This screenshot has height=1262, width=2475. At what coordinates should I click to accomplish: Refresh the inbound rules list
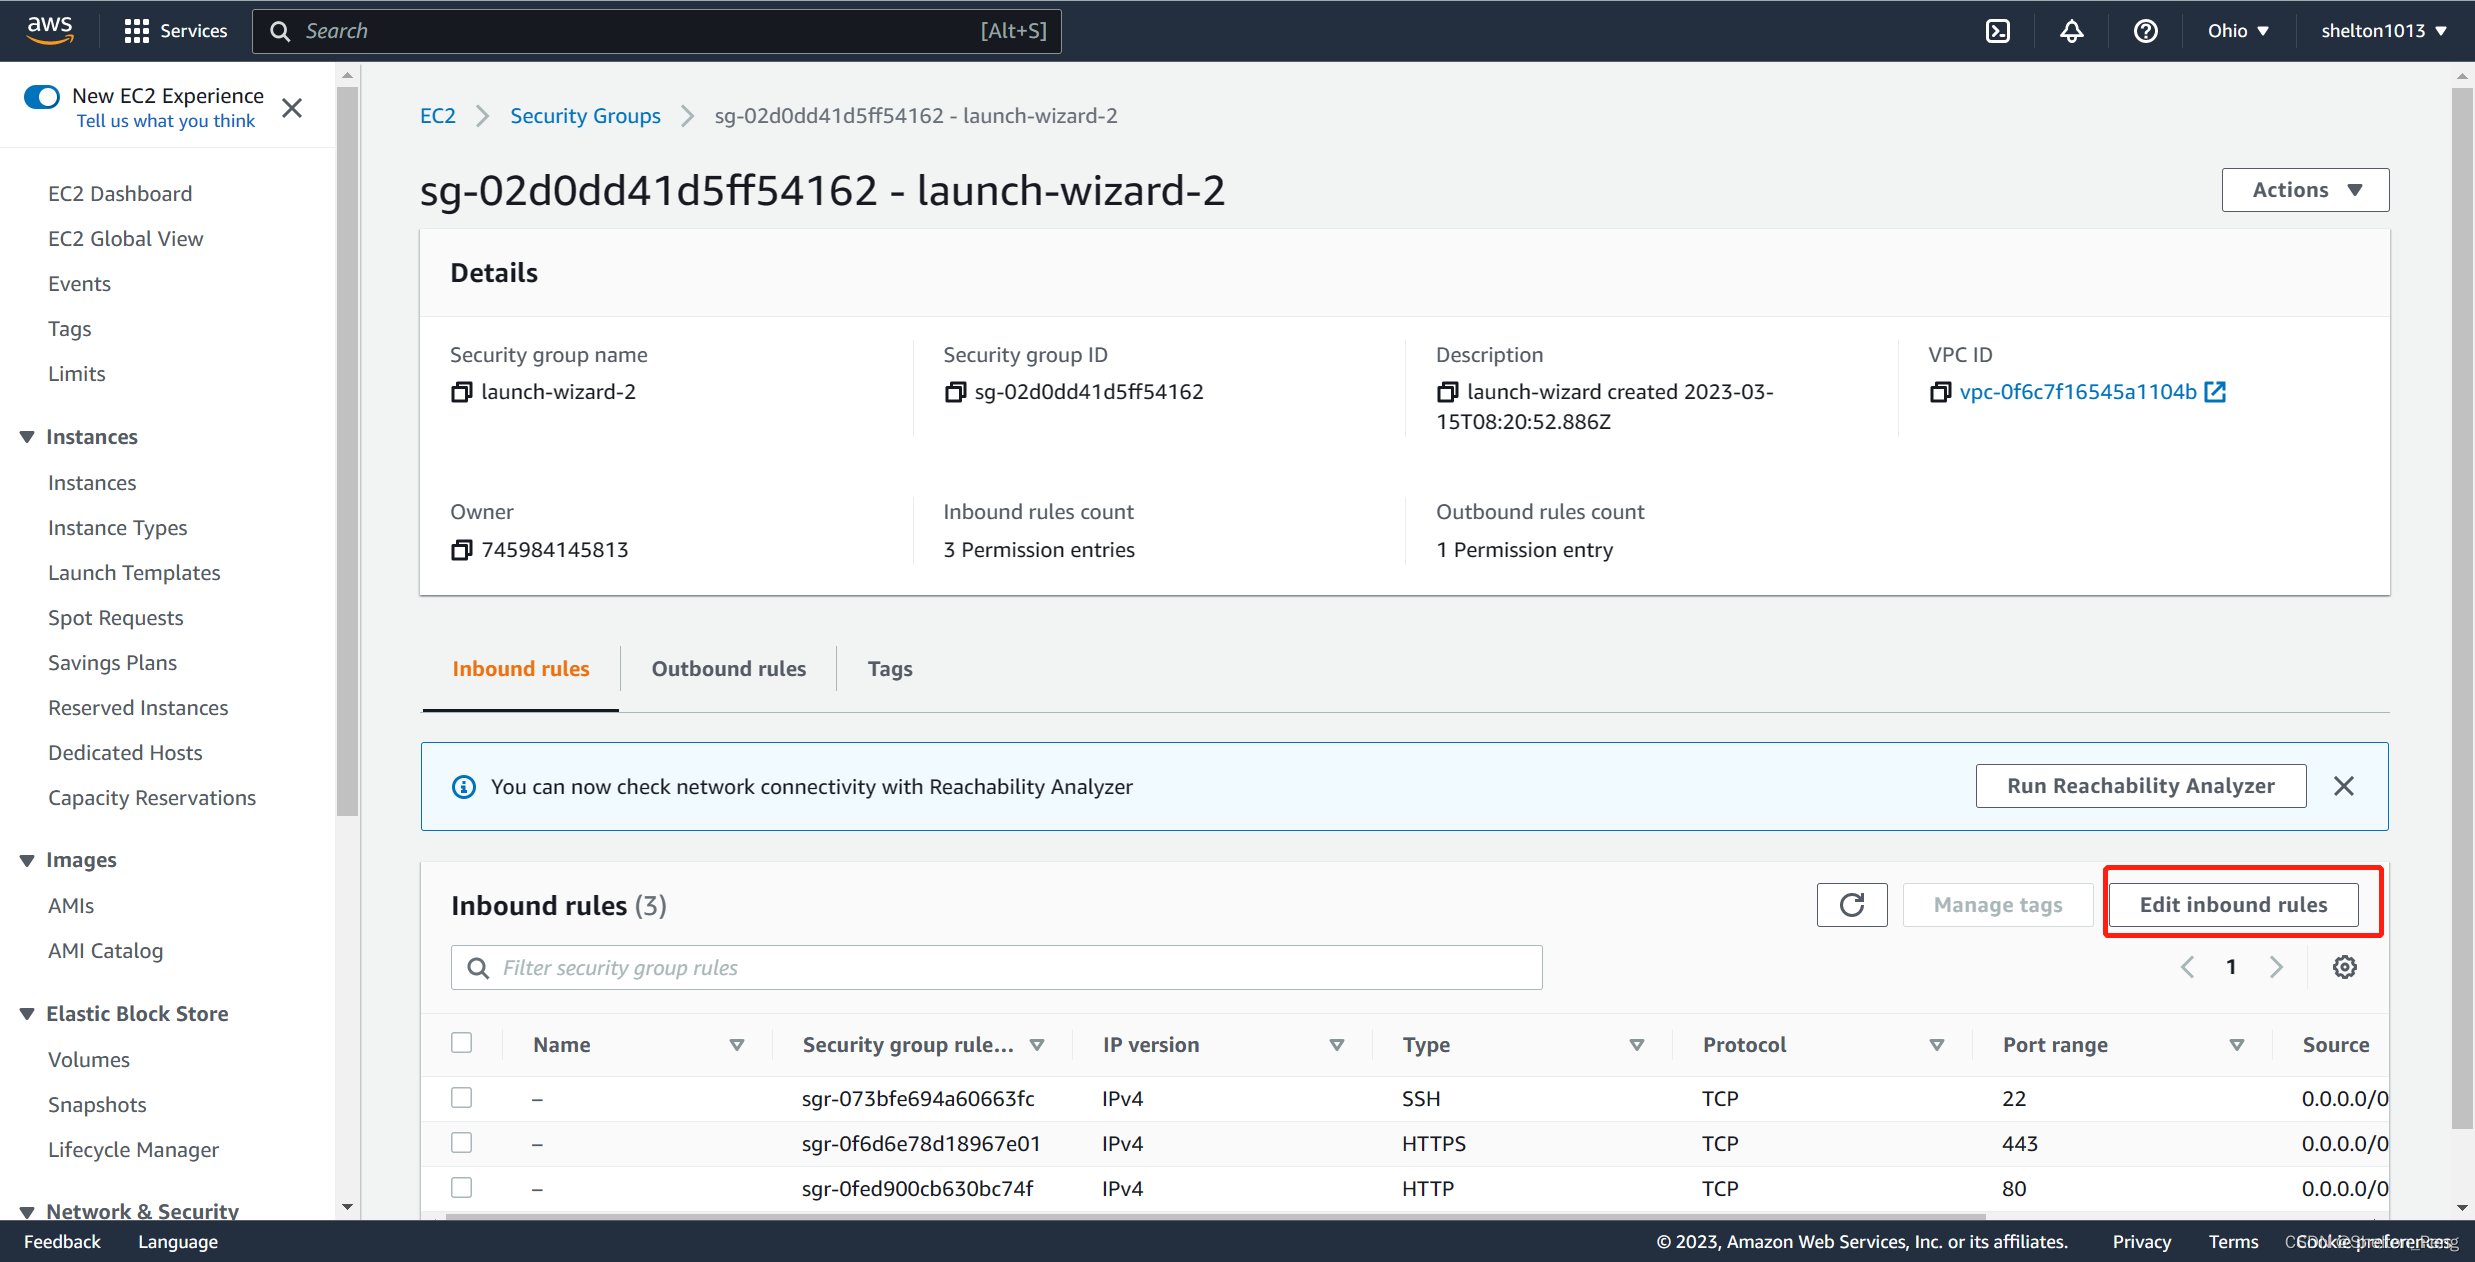click(1851, 905)
